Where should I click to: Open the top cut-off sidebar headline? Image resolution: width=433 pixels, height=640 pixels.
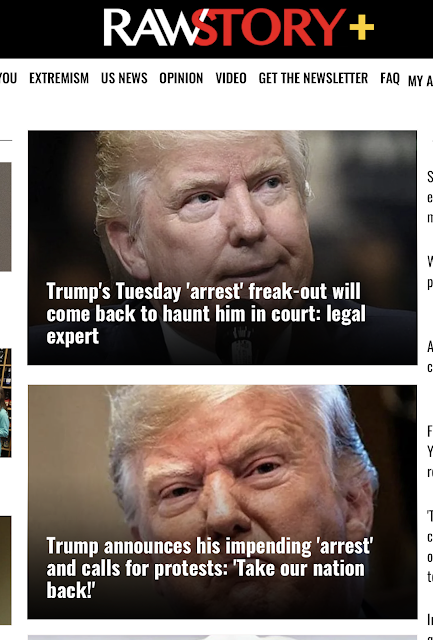(430, 197)
